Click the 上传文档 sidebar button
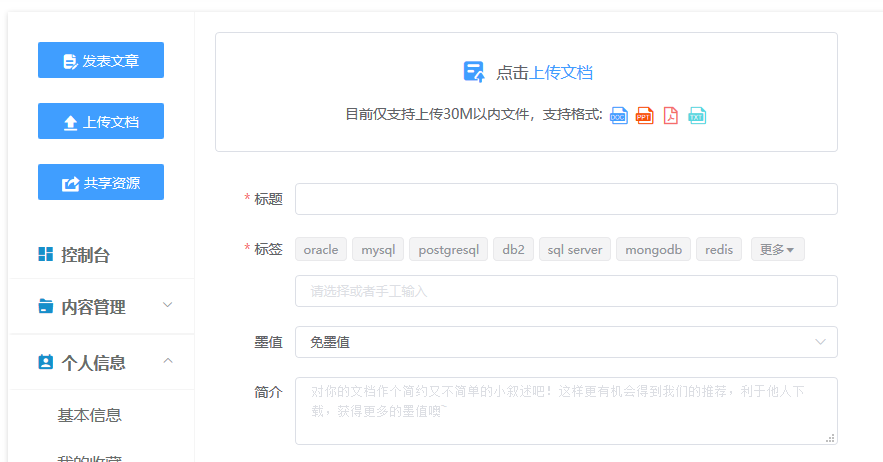The height and width of the screenshot is (462, 883). pyautogui.click(x=101, y=121)
